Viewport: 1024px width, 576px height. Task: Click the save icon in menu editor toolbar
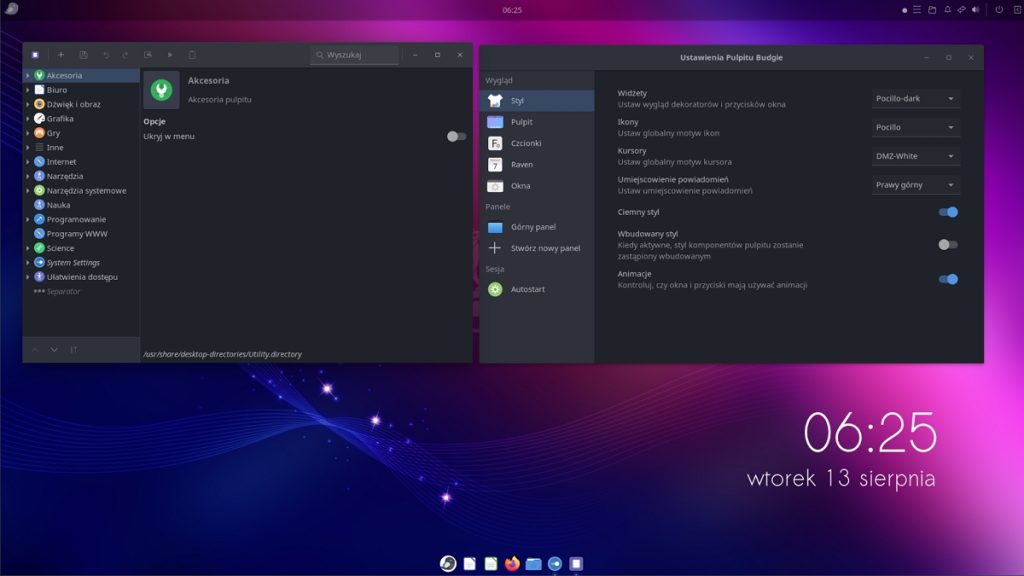pyautogui.click(x=84, y=55)
